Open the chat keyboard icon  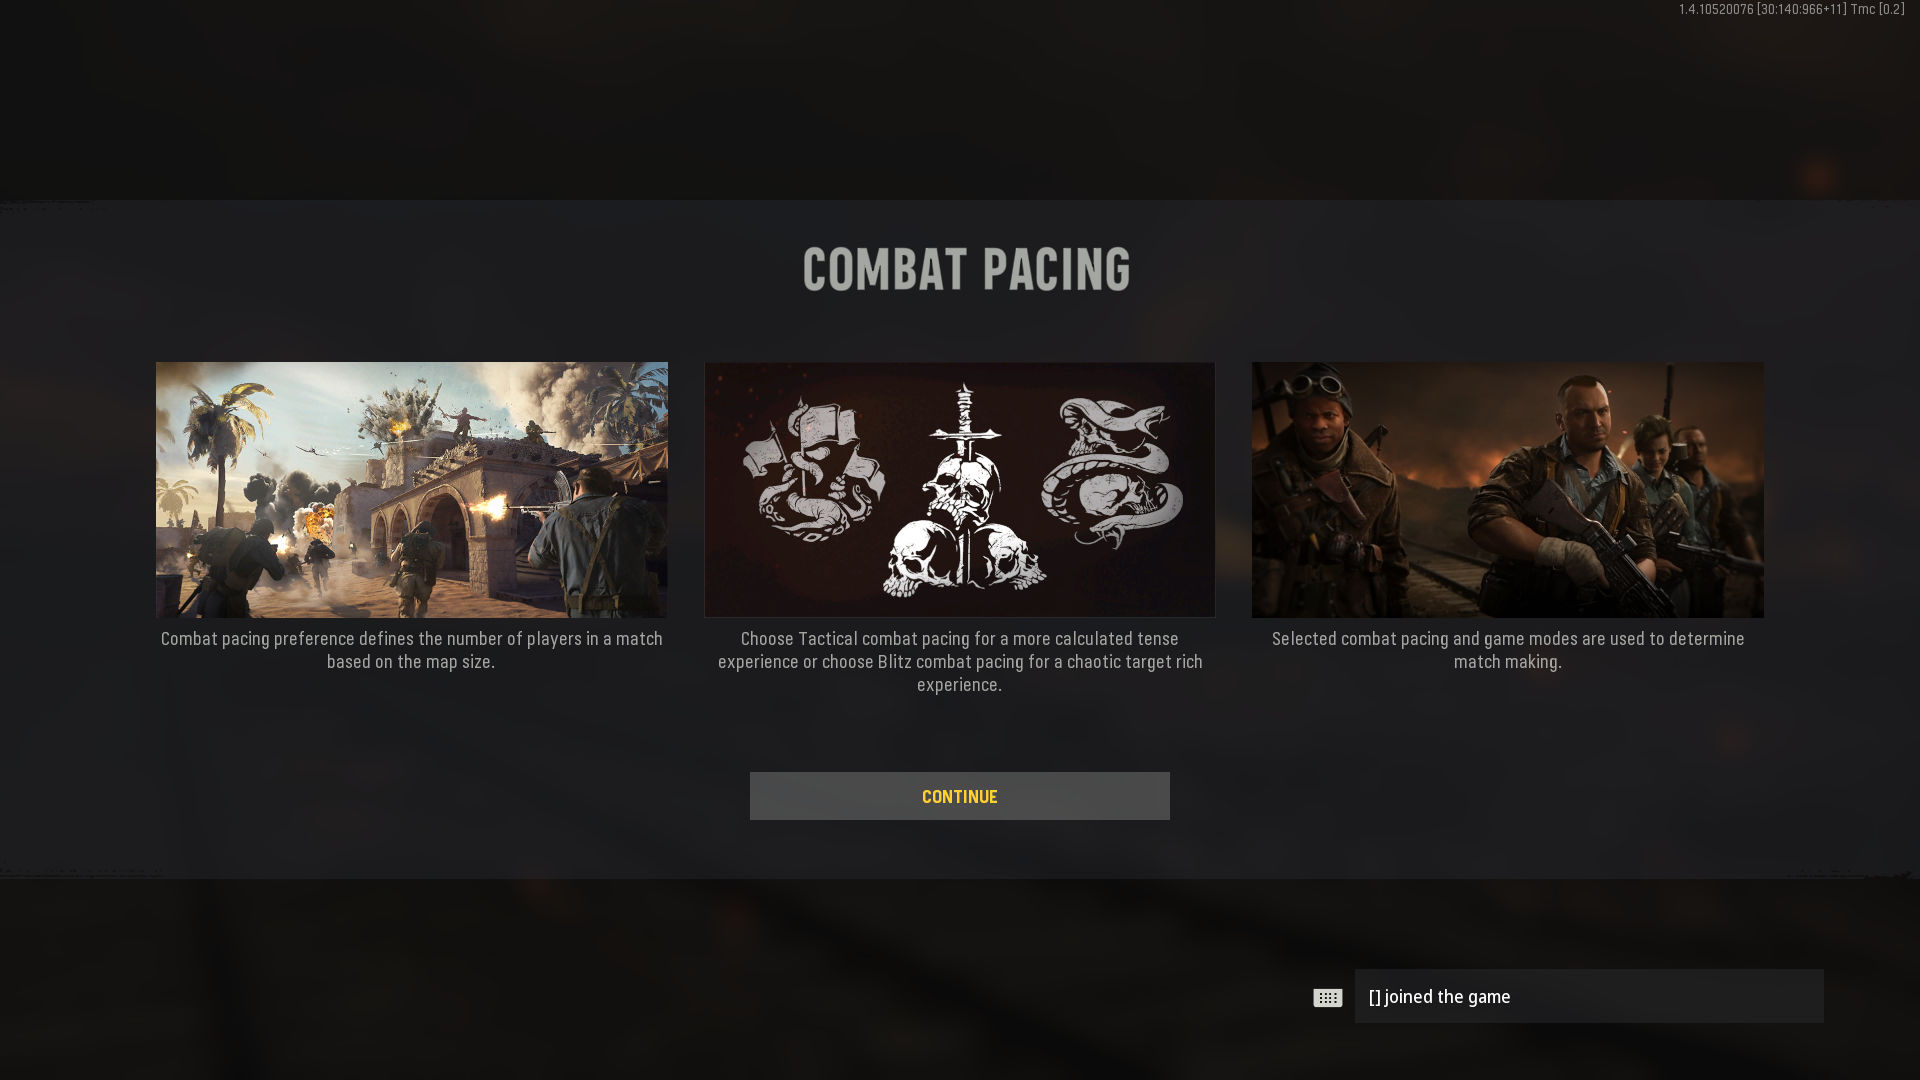click(x=1327, y=998)
